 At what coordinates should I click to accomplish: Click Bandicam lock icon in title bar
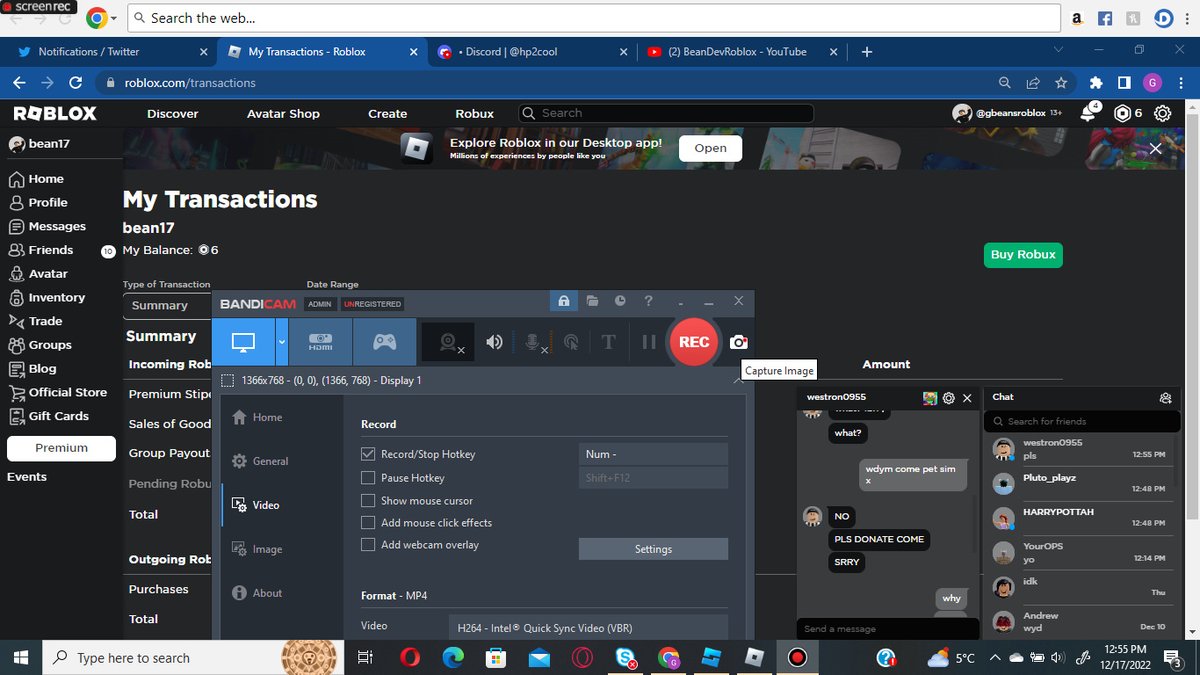(x=564, y=301)
